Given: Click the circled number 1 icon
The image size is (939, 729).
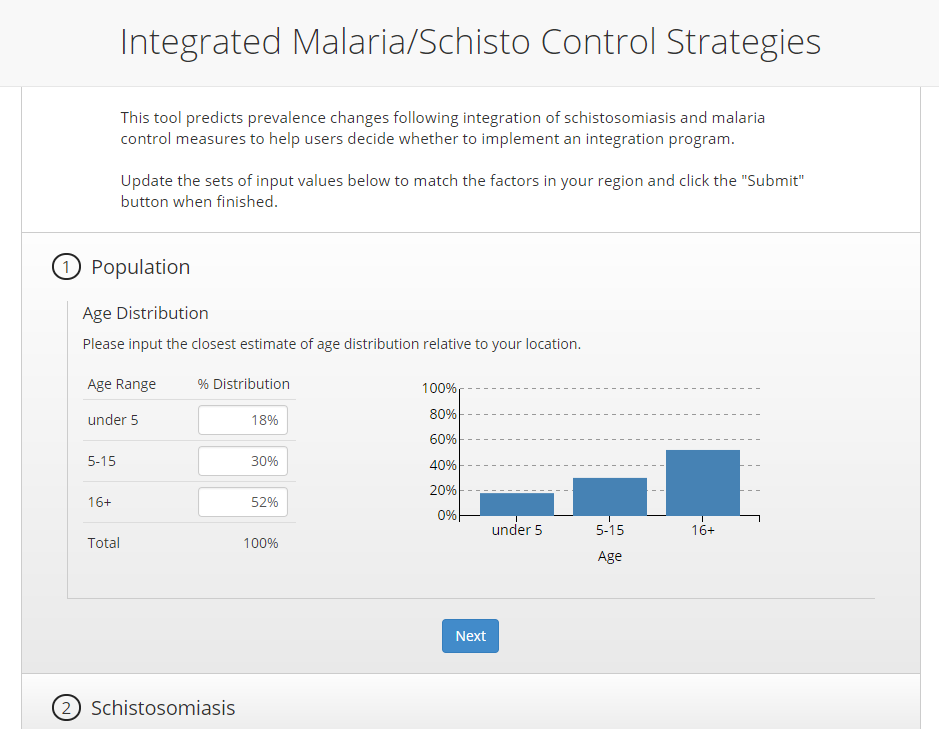Looking at the screenshot, I should tap(66, 268).
